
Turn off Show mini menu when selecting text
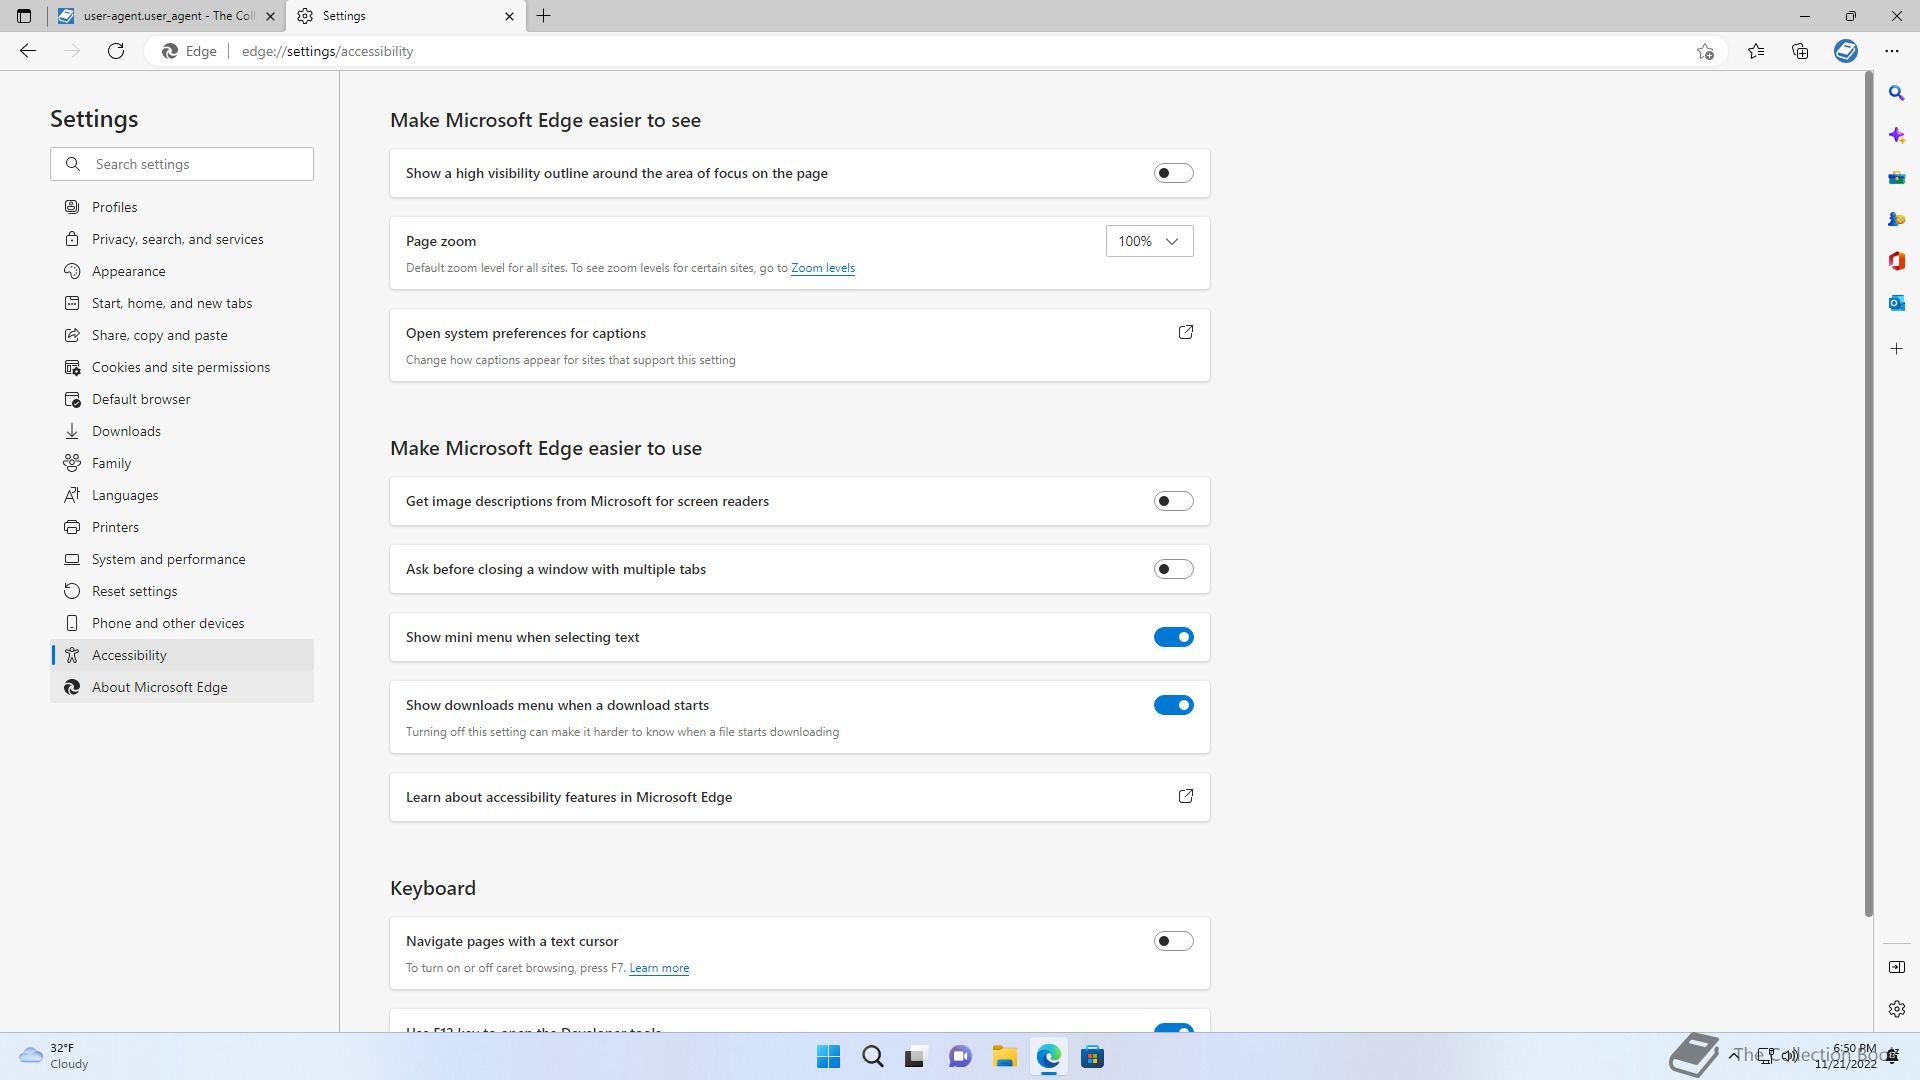pyautogui.click(x=1173, y=637)
